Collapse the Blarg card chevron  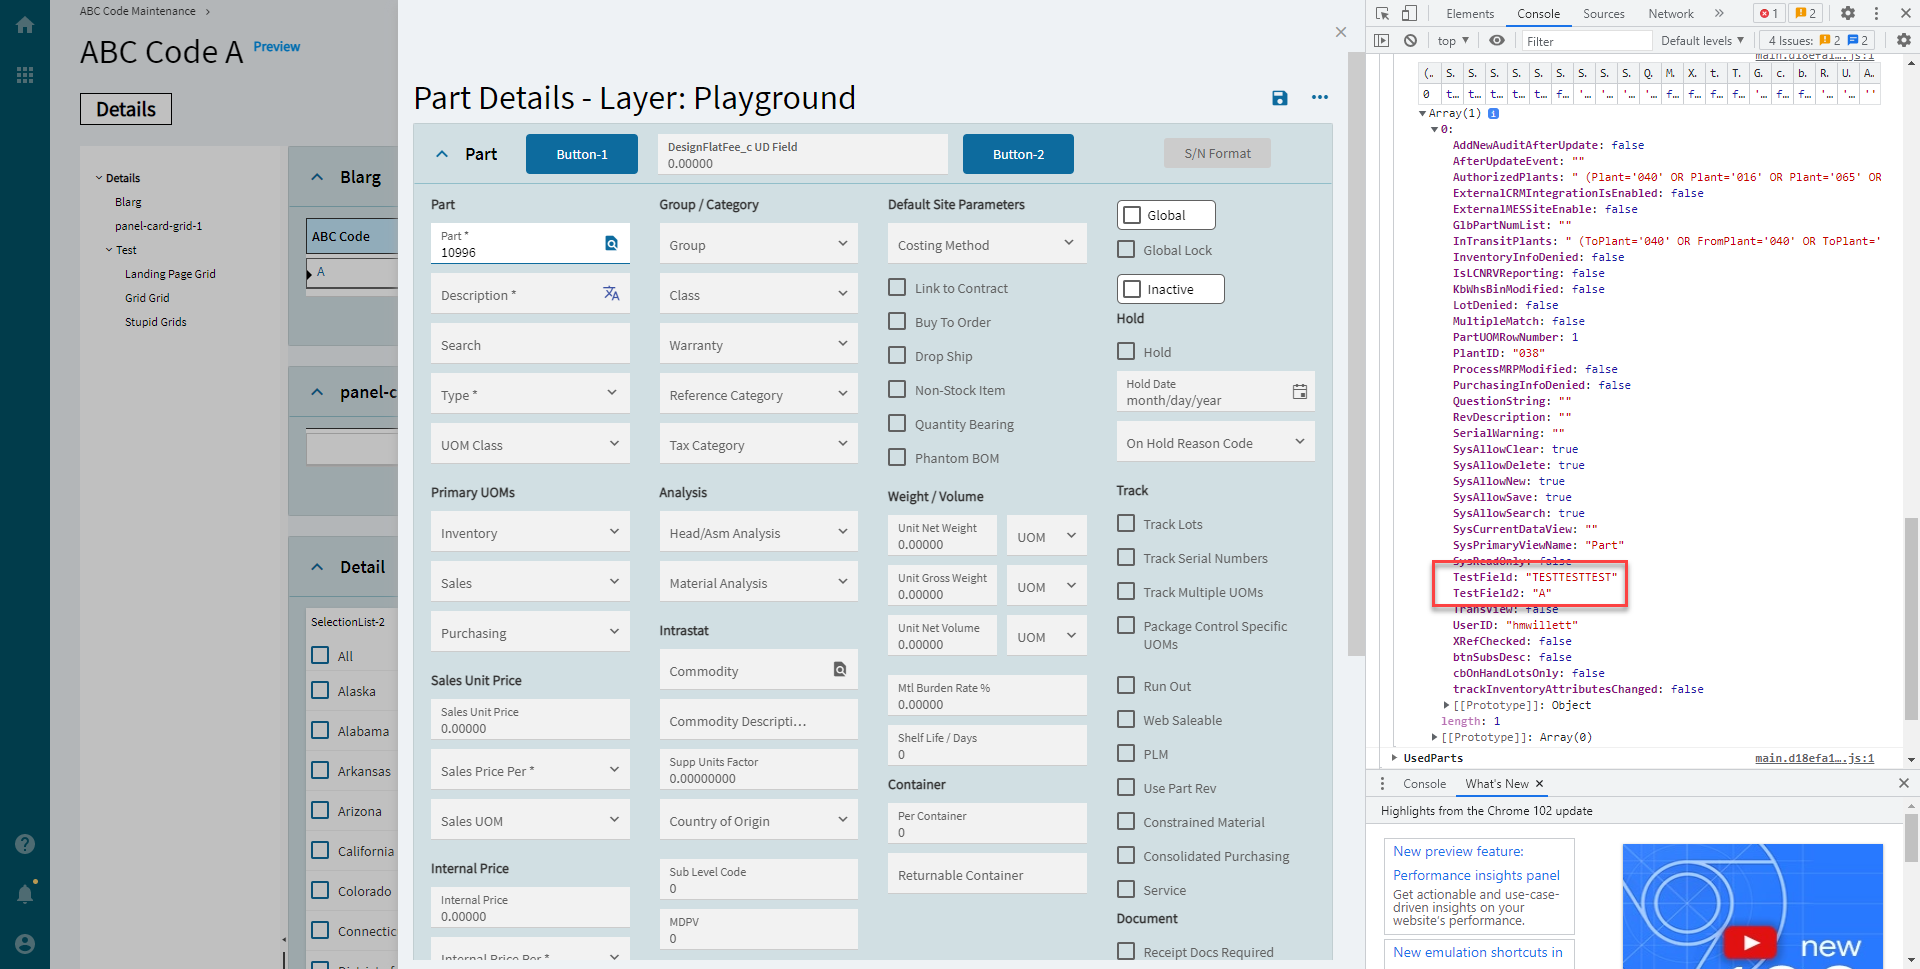pyautogui.click(x=317, y=177)
